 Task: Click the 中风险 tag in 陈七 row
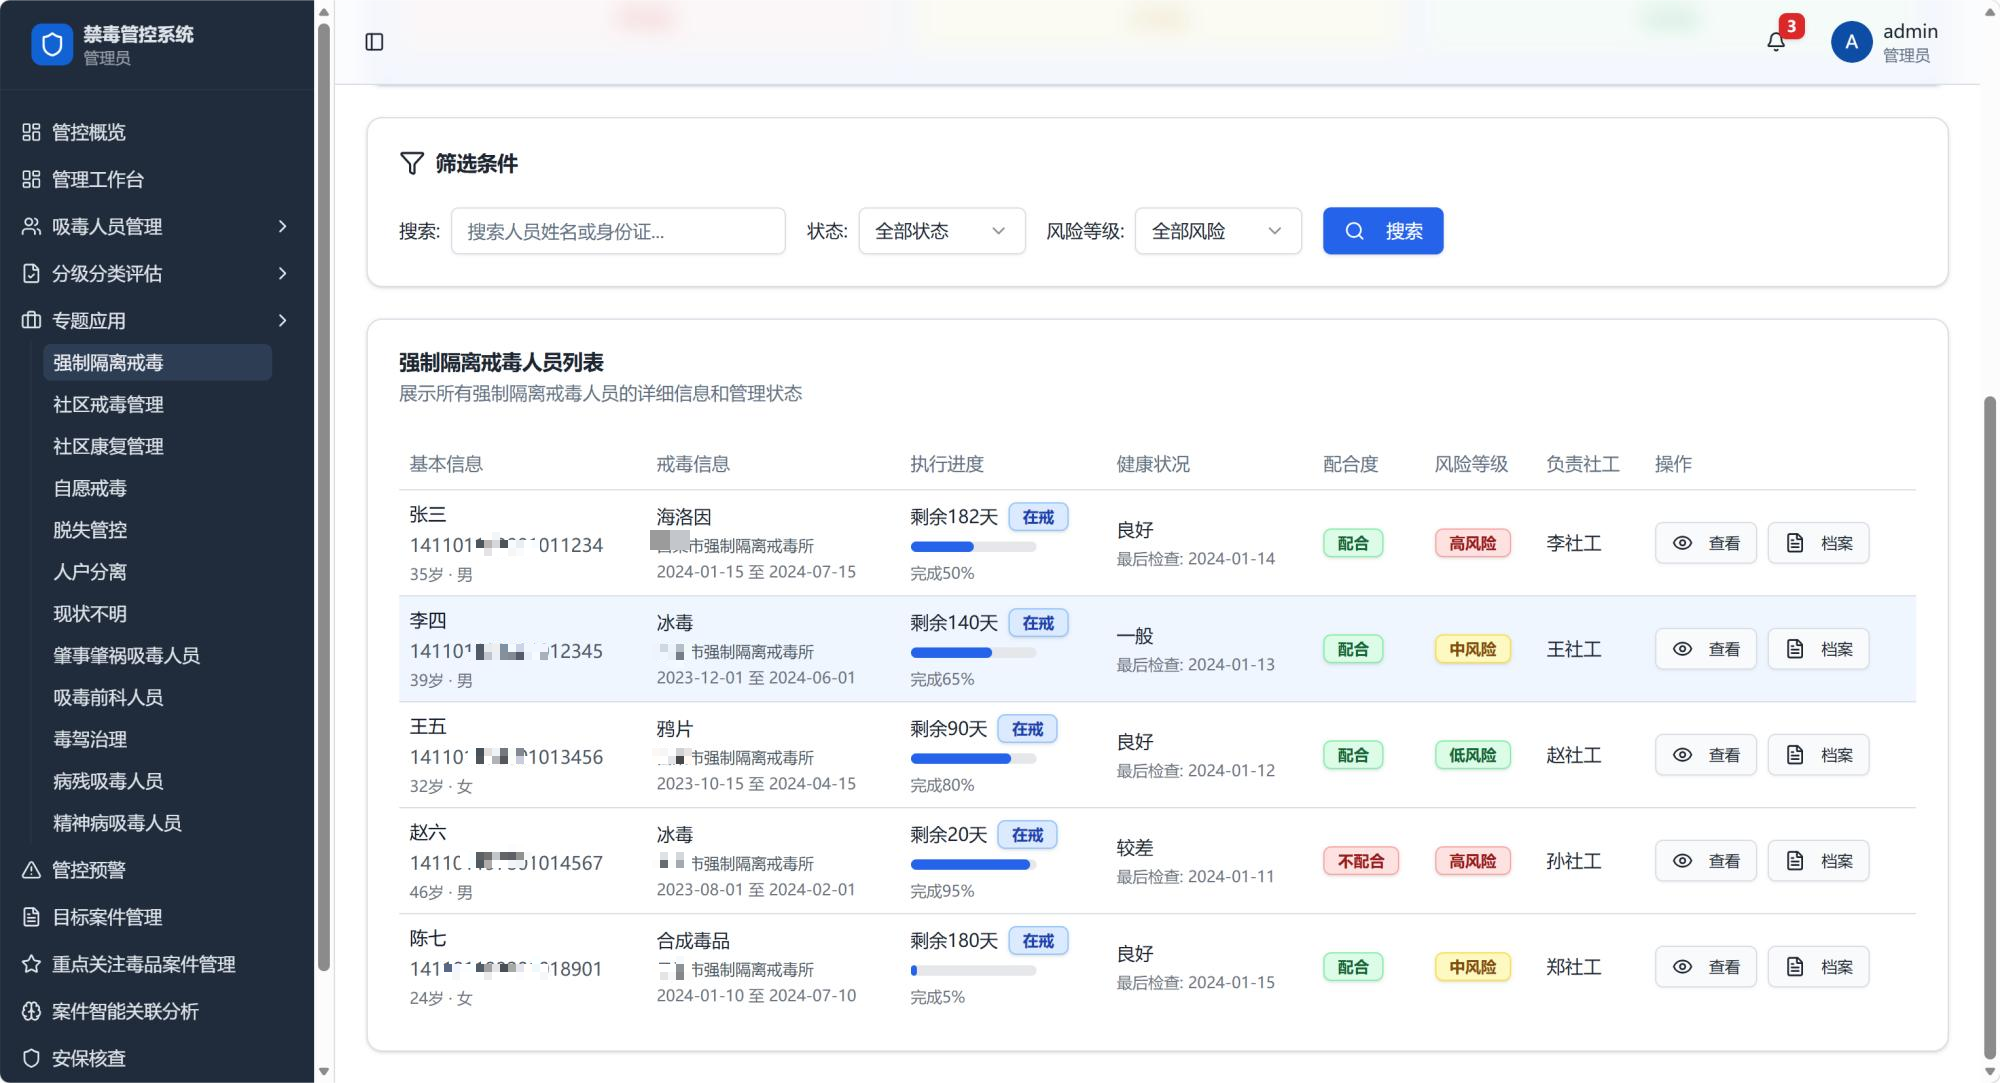pos(1472,967)
